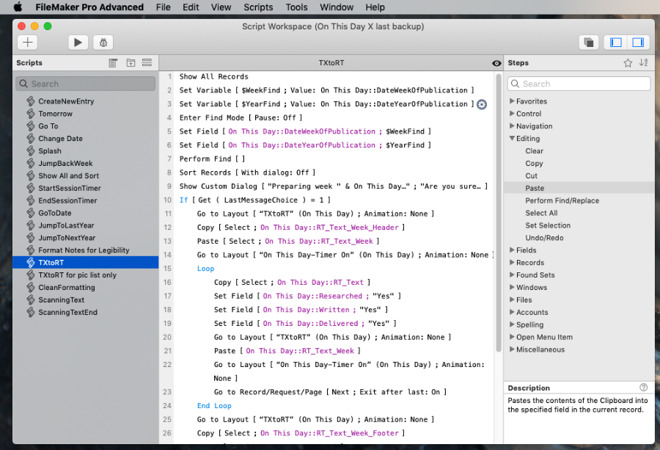Select the ScanningText script
This screenshot has width=660, height=450.
coord(61,300)
